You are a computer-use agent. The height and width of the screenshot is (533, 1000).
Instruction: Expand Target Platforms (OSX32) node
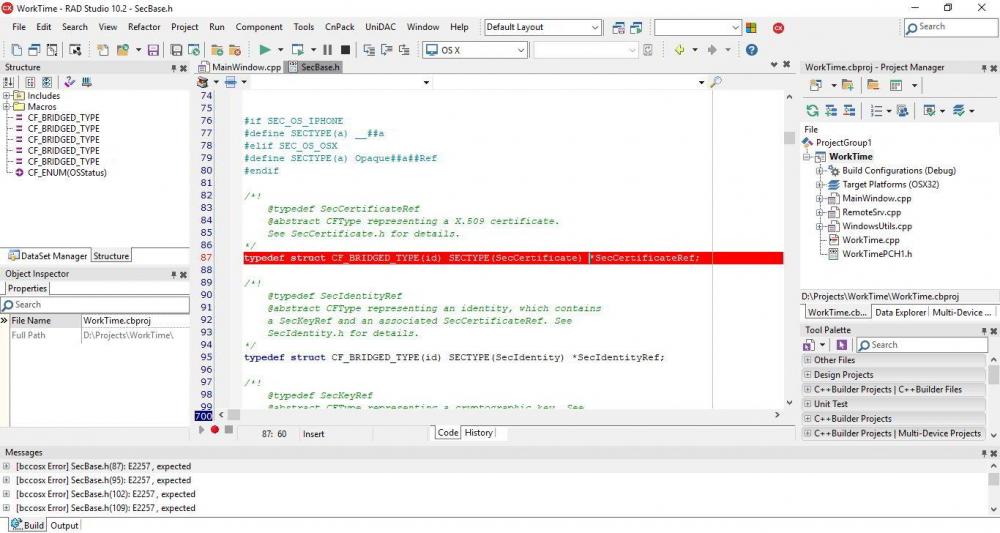click(820, 185)
